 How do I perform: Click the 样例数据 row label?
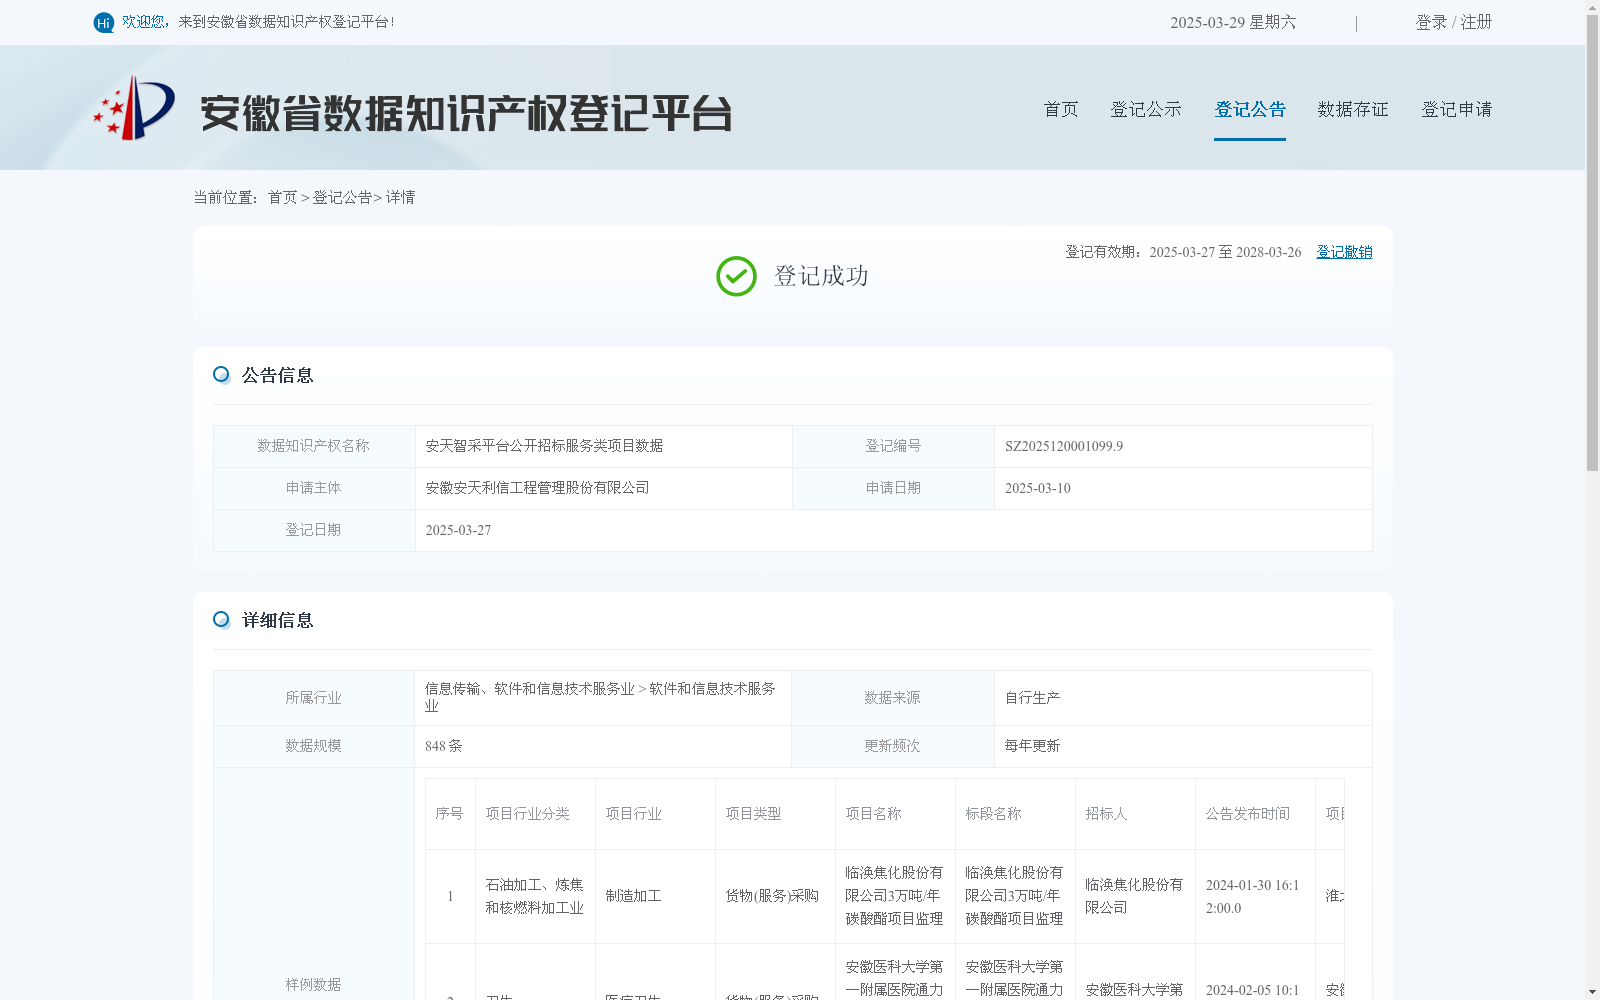(x=313, y=985)
